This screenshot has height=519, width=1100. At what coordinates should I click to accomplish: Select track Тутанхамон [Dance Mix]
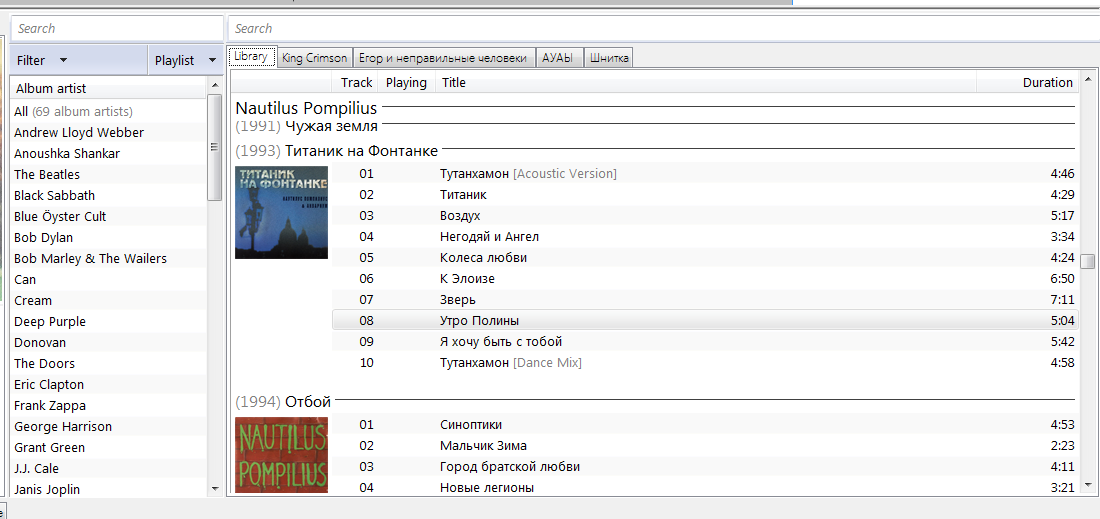click(x=705, y=363)
